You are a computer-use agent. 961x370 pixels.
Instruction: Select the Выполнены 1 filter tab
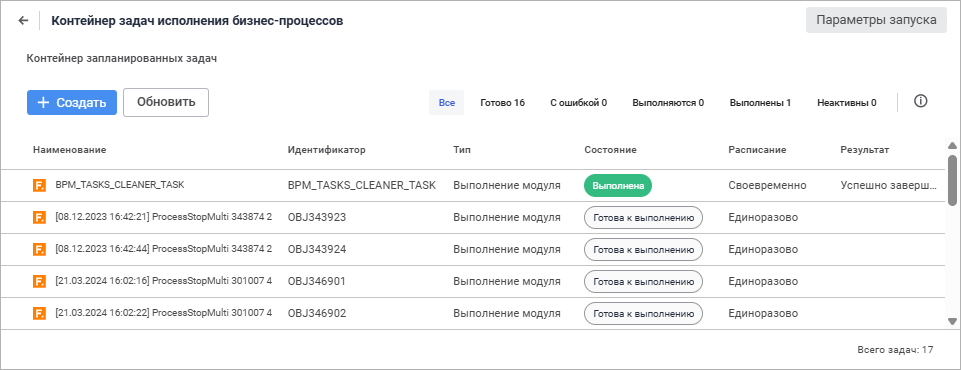(760, 102)
